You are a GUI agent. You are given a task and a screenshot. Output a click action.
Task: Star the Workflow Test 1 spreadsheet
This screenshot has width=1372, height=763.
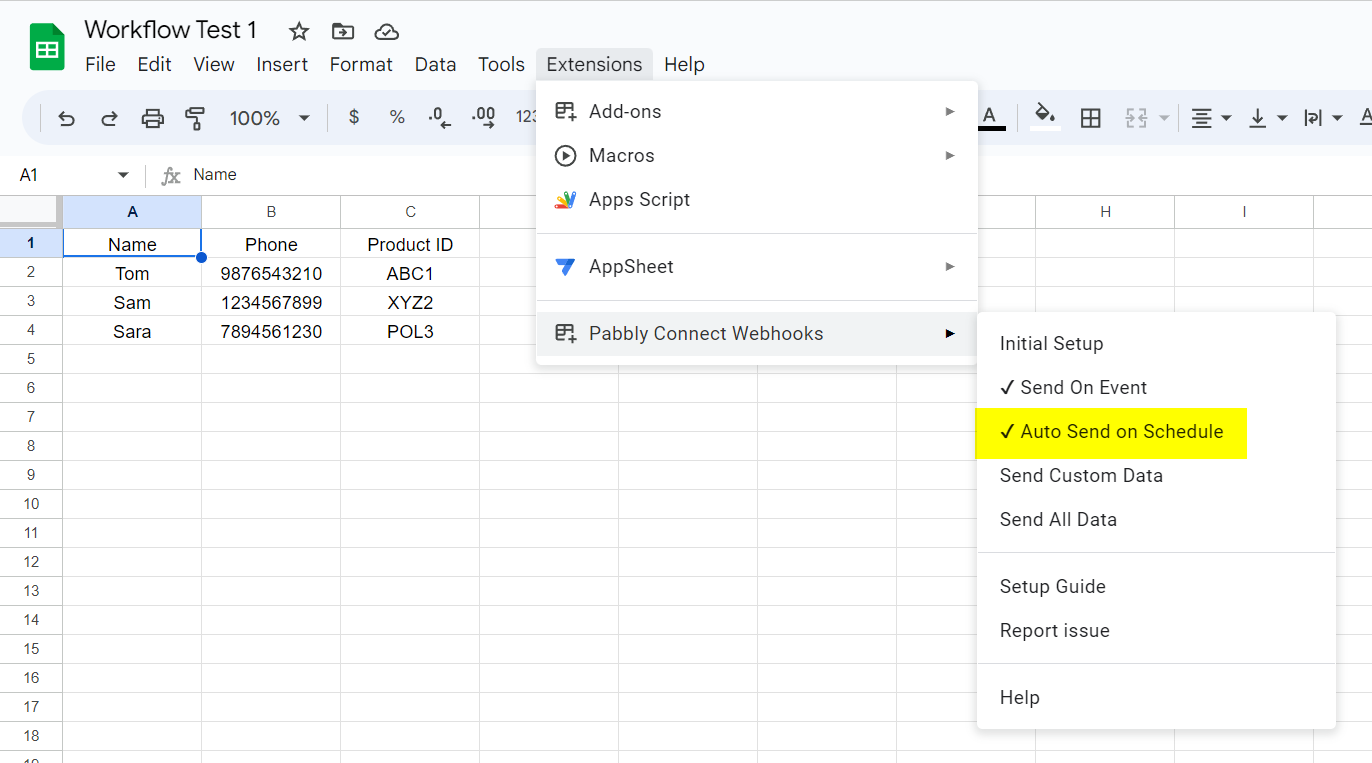click(299, 31)
